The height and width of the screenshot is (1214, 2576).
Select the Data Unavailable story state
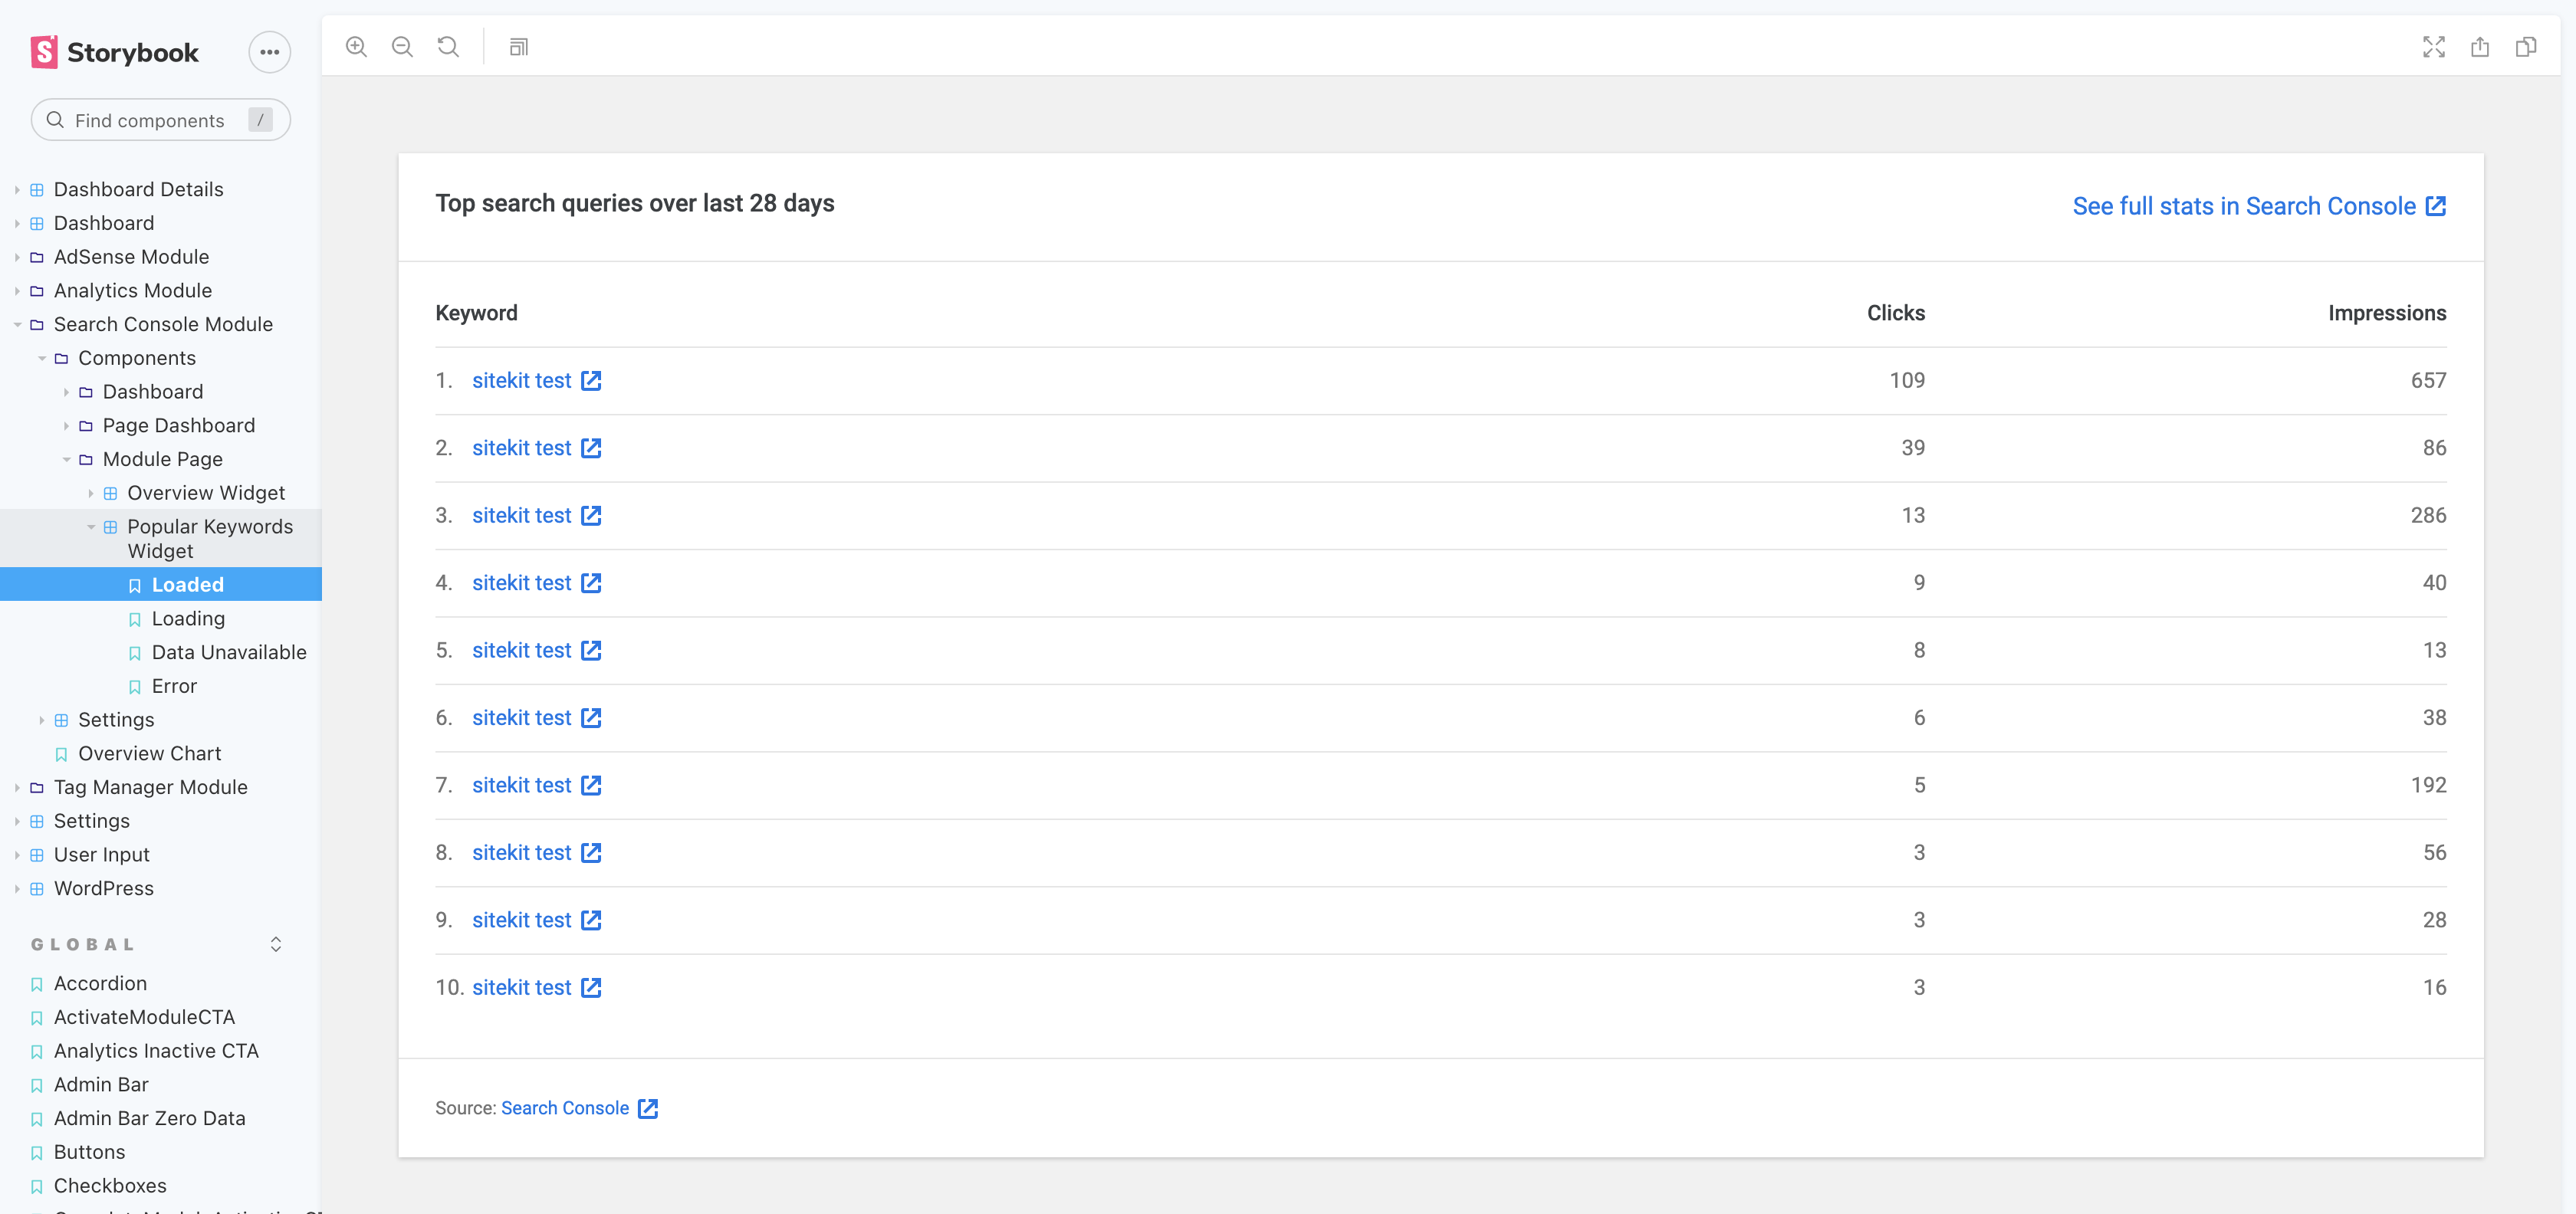229,652
